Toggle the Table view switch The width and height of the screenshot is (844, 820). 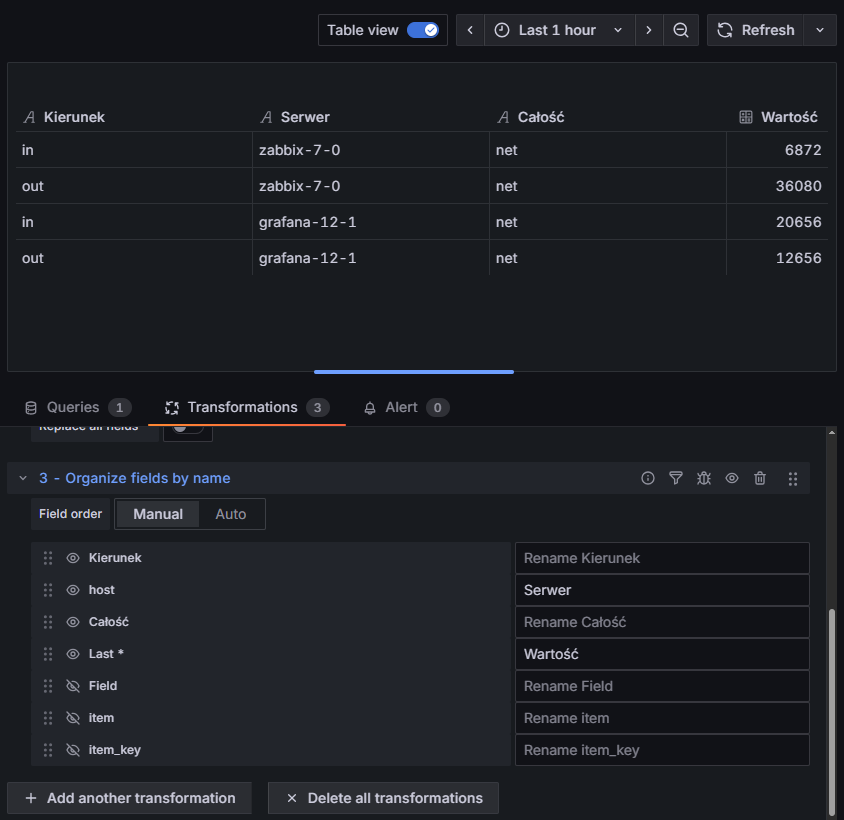(423, 30)
